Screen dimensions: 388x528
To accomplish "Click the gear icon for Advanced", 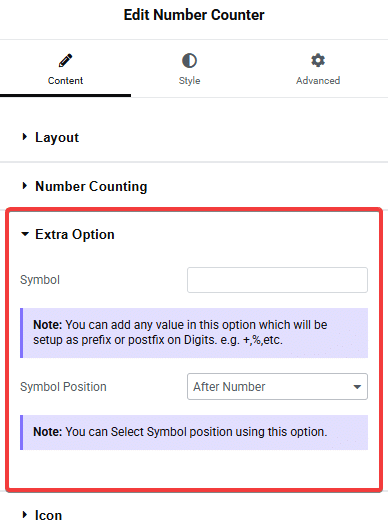I will tap(318, 61).
